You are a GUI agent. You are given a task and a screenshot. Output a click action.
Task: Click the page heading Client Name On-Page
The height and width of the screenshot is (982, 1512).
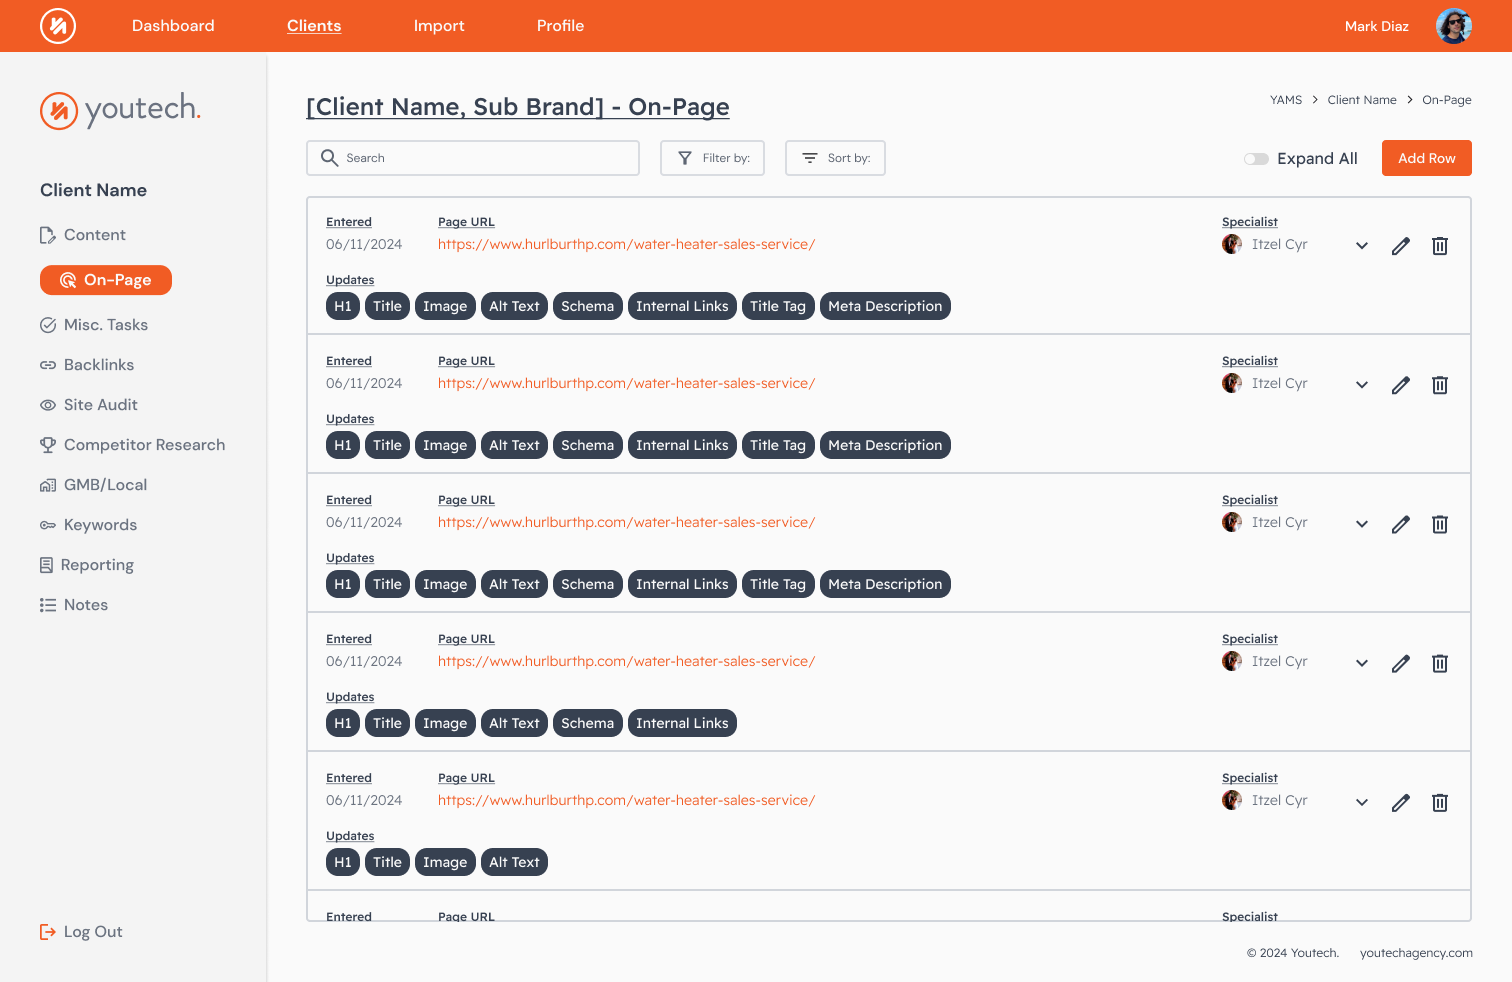518,107
